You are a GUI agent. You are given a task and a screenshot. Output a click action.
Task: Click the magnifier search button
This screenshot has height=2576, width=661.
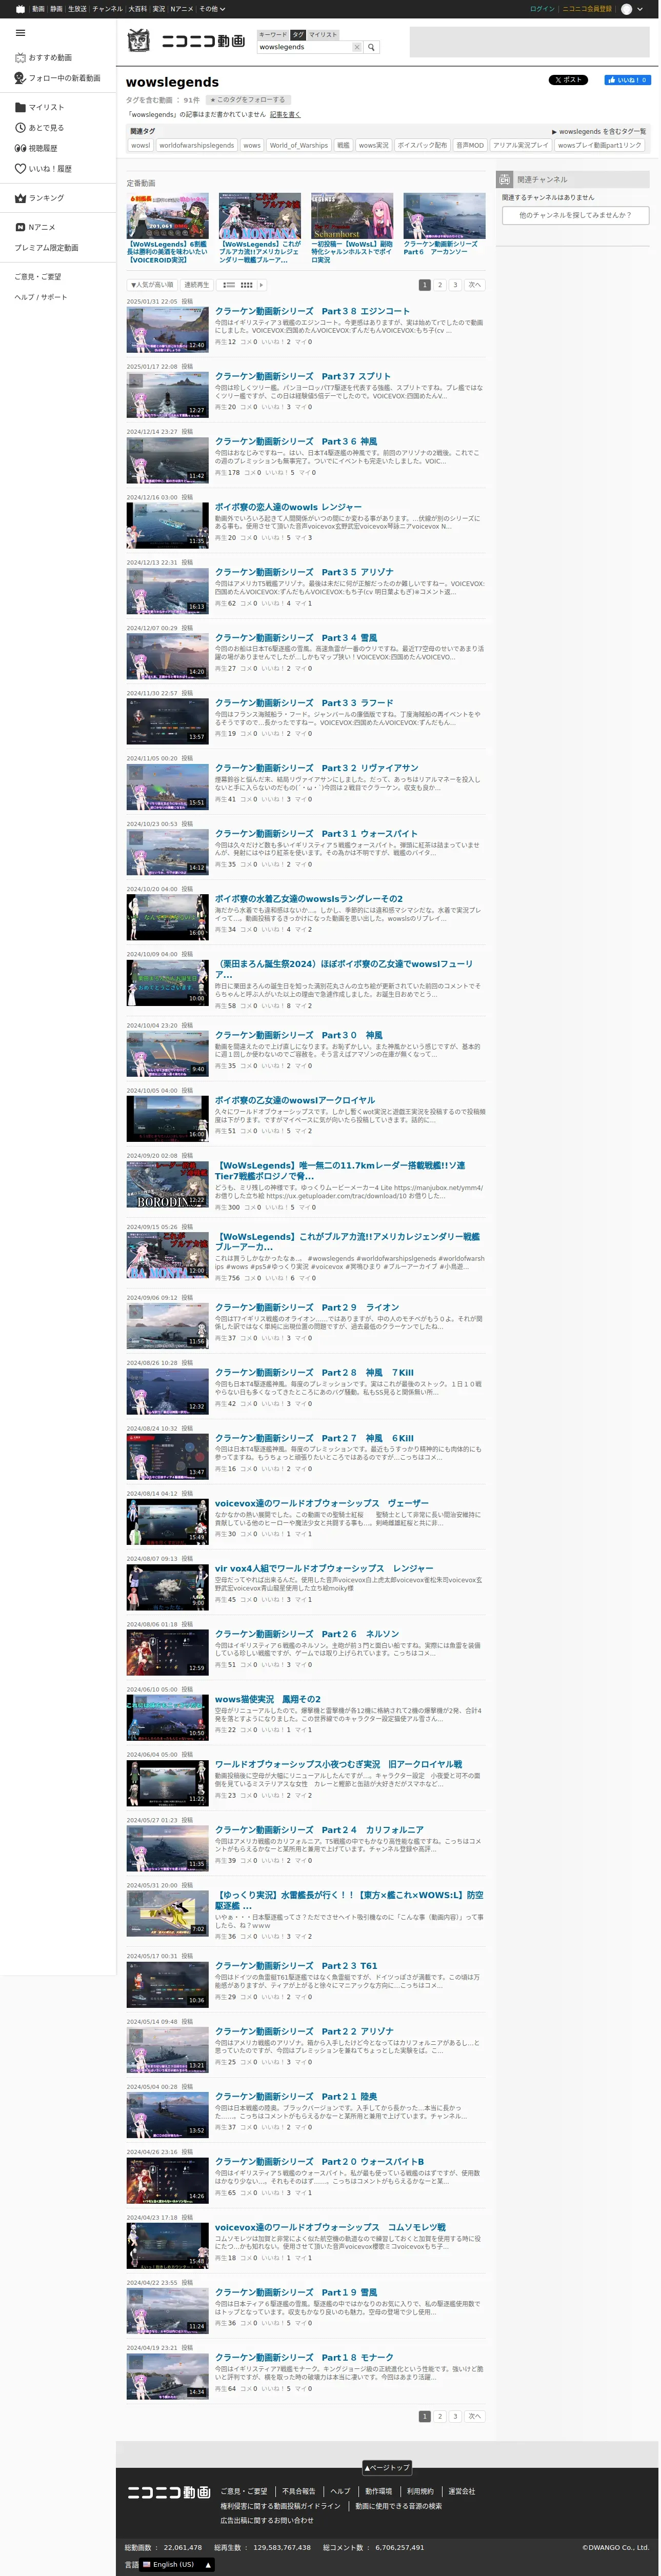coord(372,47)
